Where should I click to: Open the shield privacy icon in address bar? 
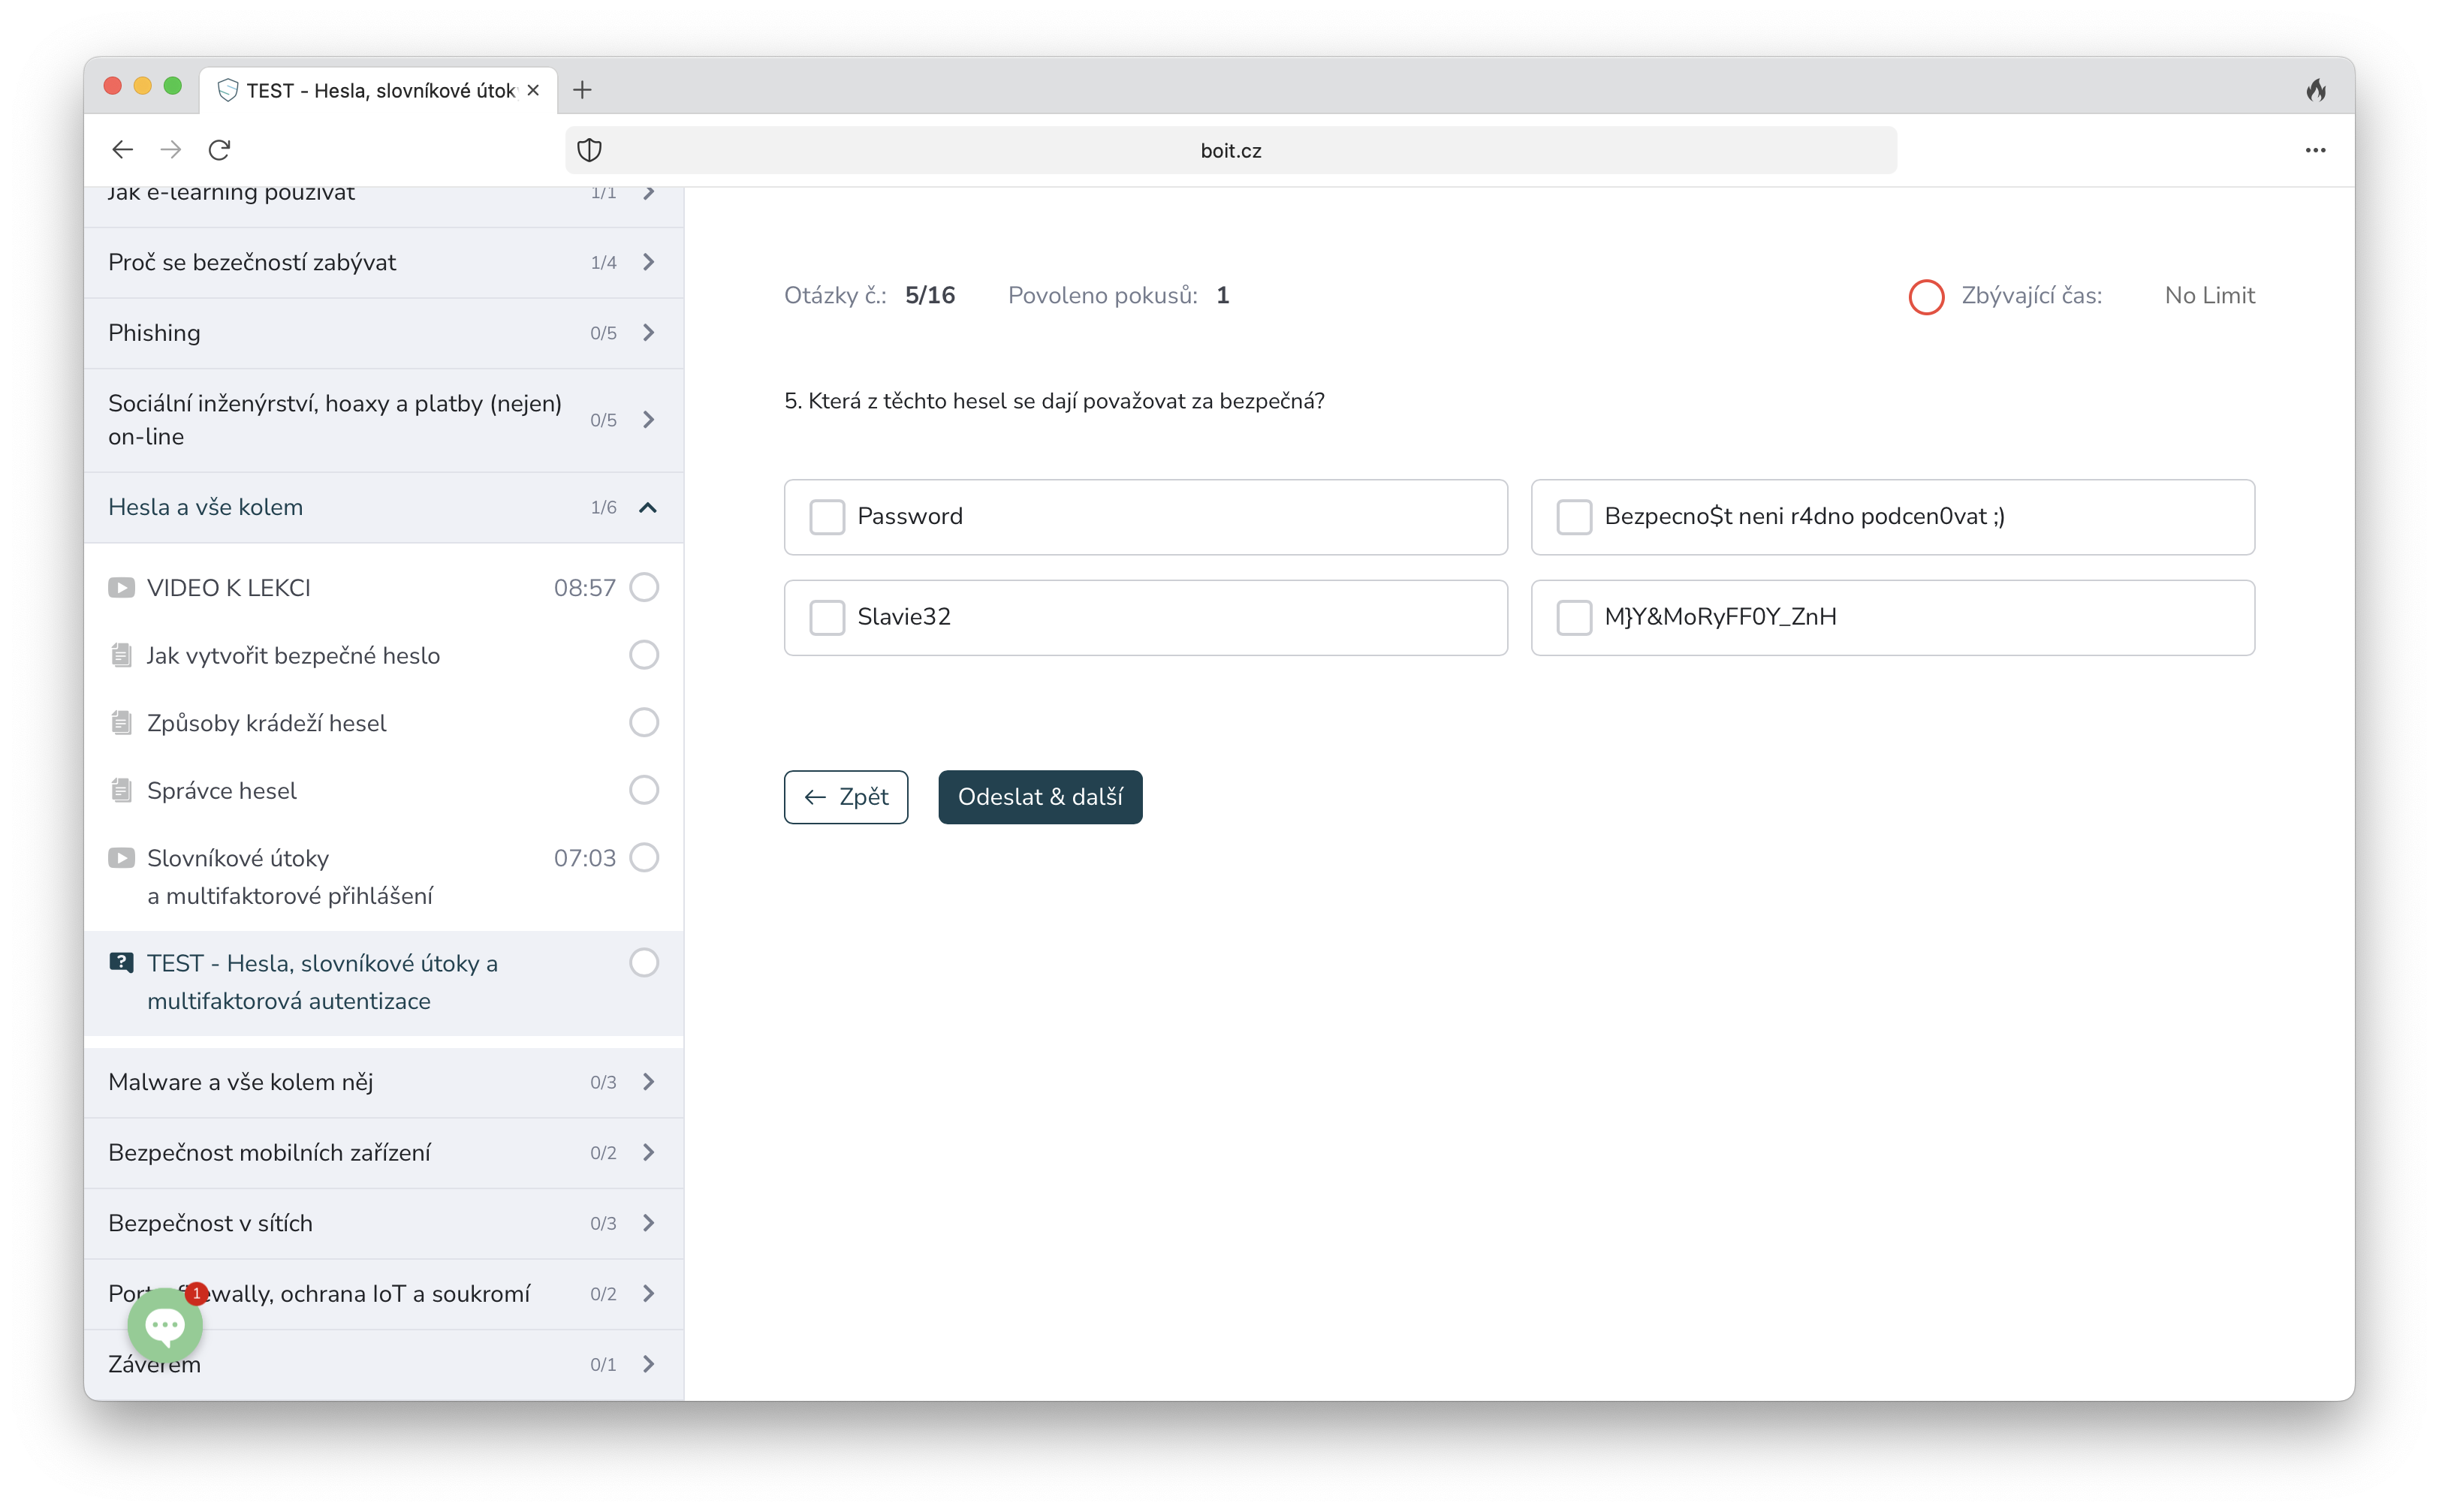[589, 150]
